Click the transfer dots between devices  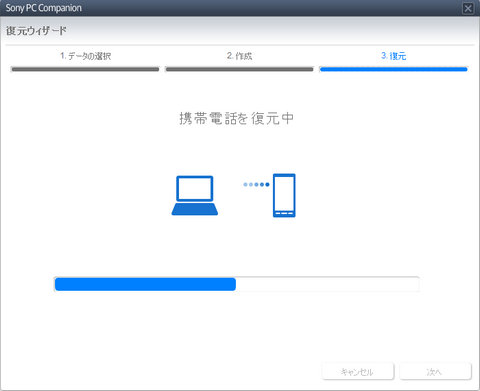(256, 184)
